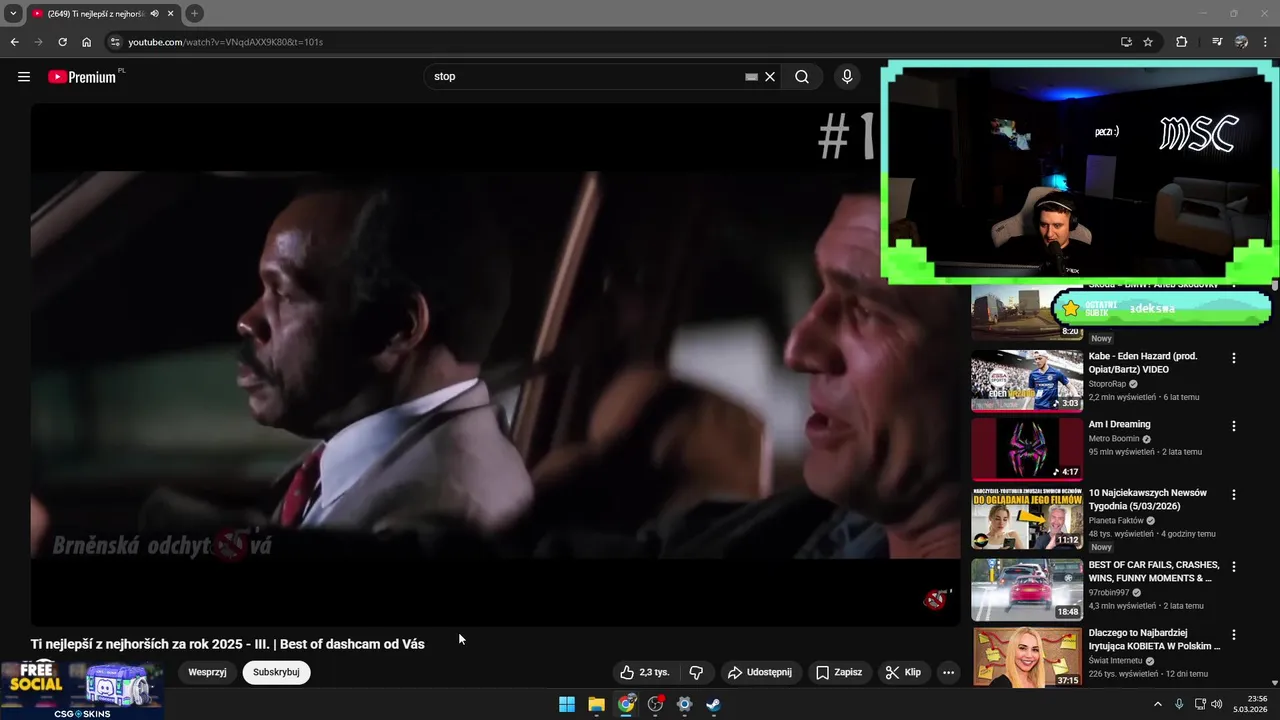Mute the tab via speaker icon

pyautogui.click(x=154, y=13)
